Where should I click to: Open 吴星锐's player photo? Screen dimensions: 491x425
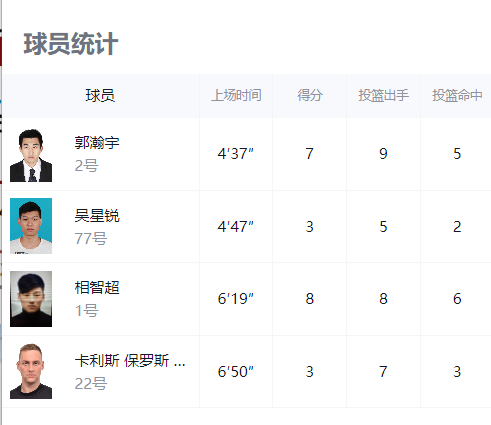[31, 226]
